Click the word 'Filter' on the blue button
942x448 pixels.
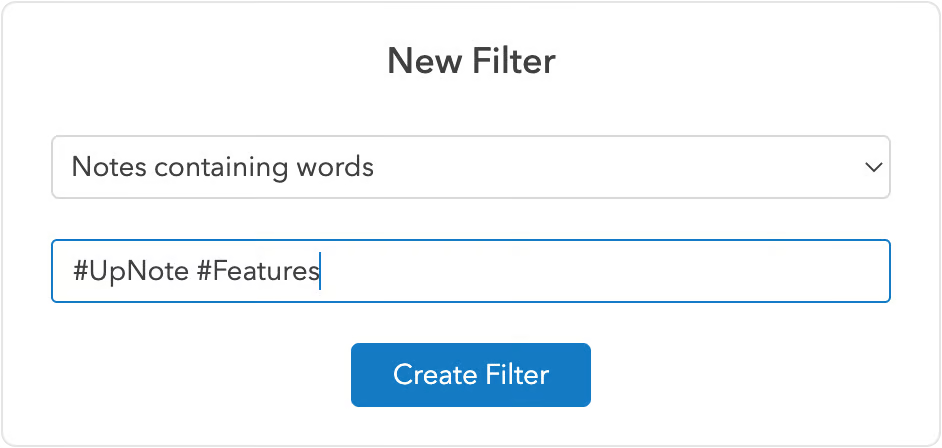(x=517, y=375)
